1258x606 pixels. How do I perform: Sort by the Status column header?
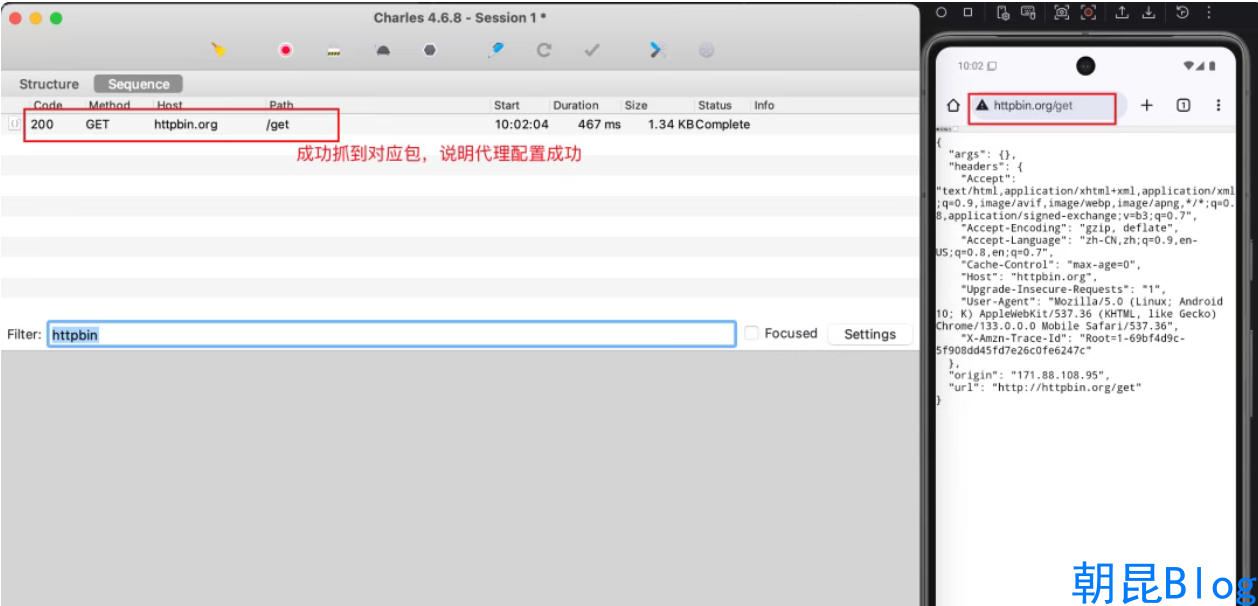[715, 105]
